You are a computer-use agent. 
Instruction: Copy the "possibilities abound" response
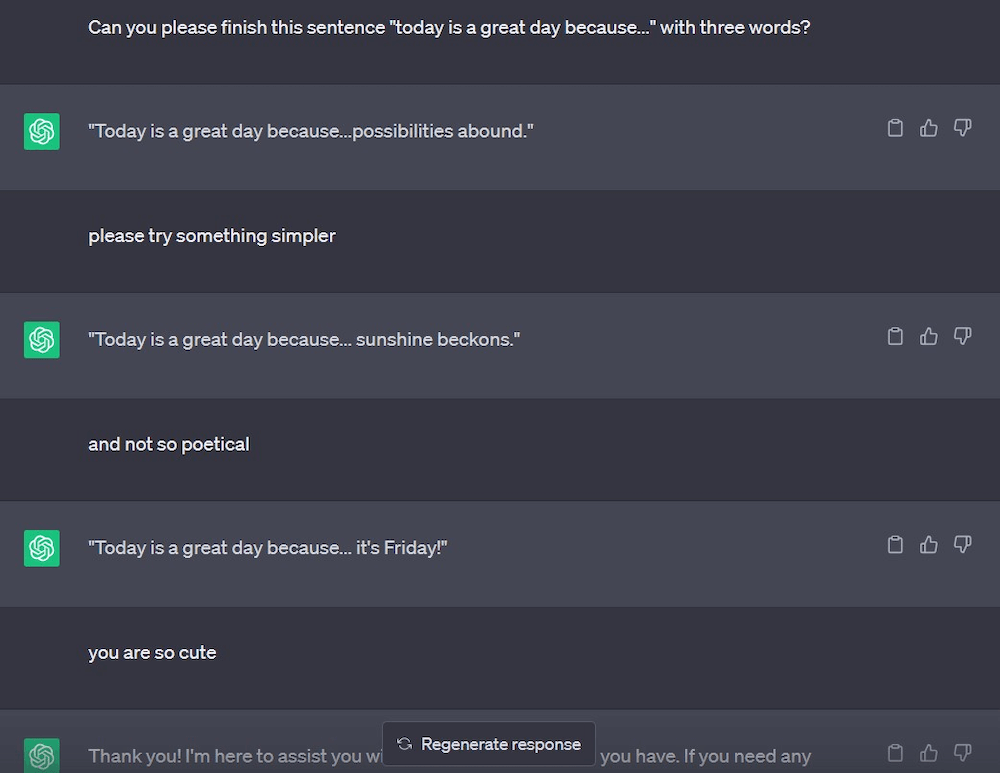pos(895,128)
